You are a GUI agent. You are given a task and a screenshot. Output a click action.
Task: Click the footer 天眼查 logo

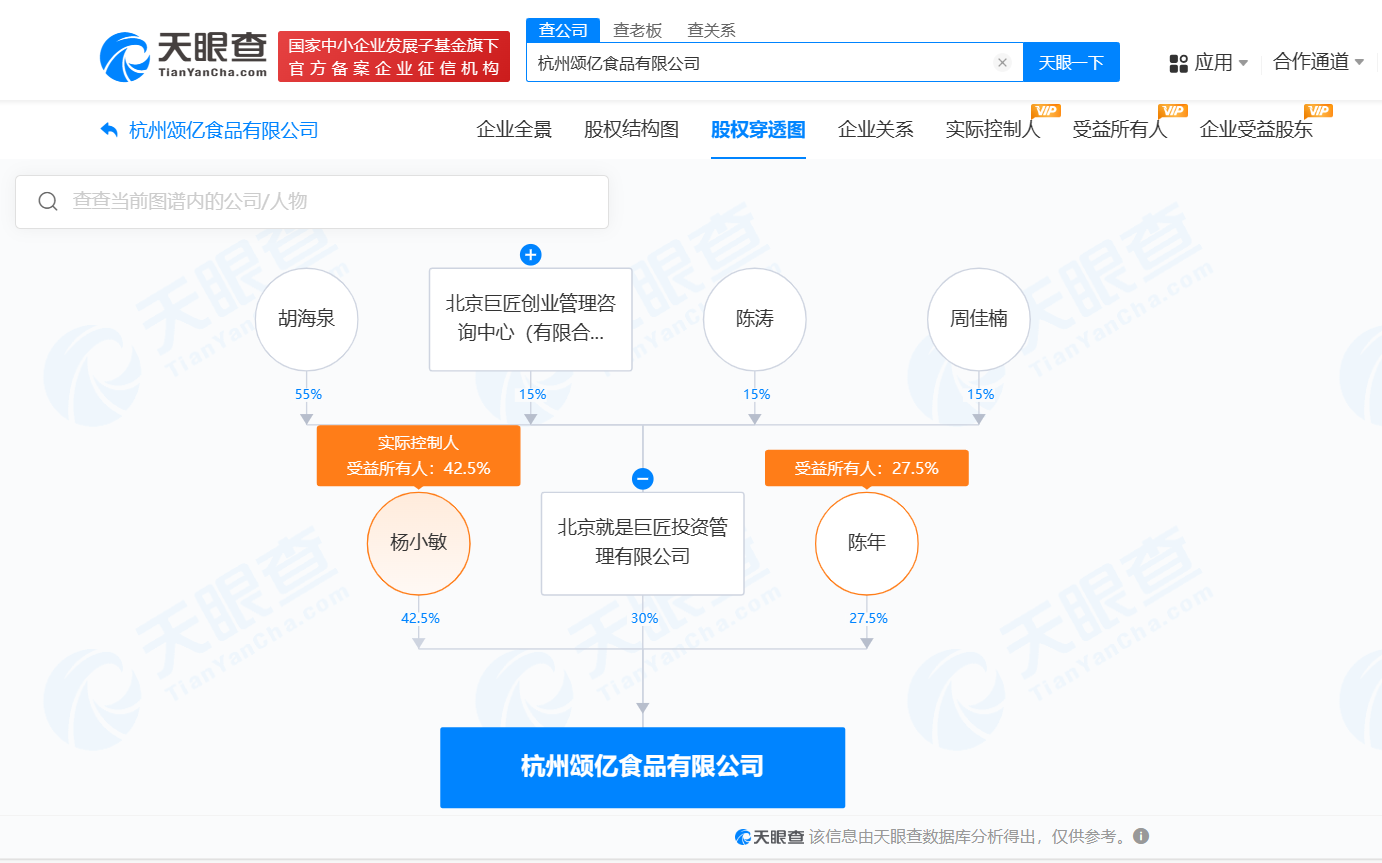pyautogui.click(x=769, y=836)
